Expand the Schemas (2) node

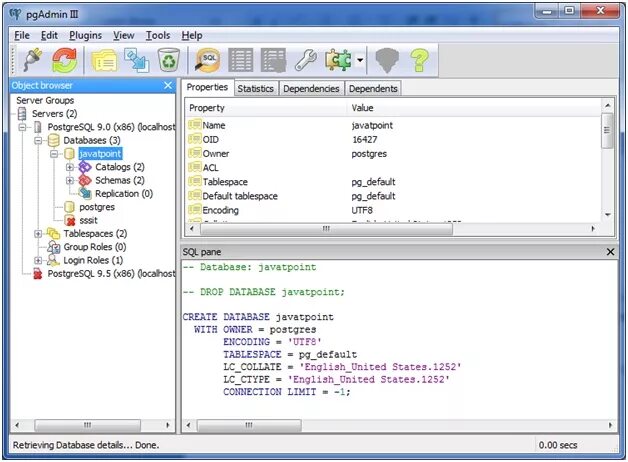[70, 180]
